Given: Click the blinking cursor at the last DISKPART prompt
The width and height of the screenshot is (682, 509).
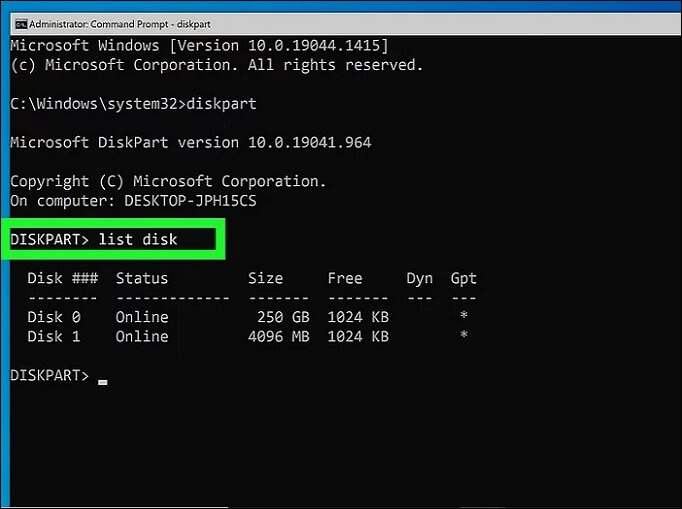Looking at the screenshot, I should 103,379.
